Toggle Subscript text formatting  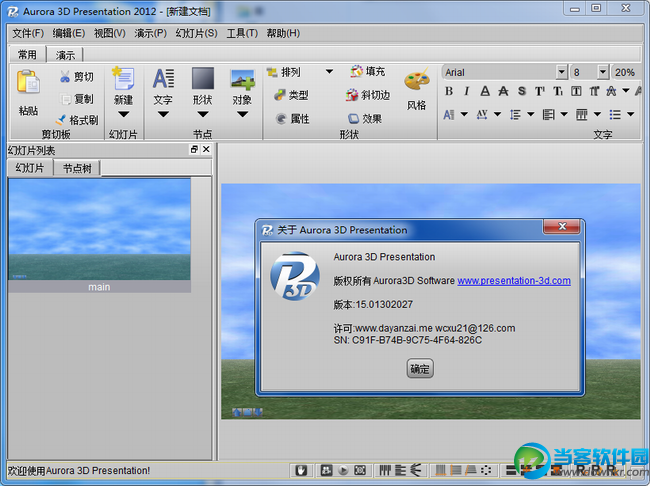tap(558, 91)
